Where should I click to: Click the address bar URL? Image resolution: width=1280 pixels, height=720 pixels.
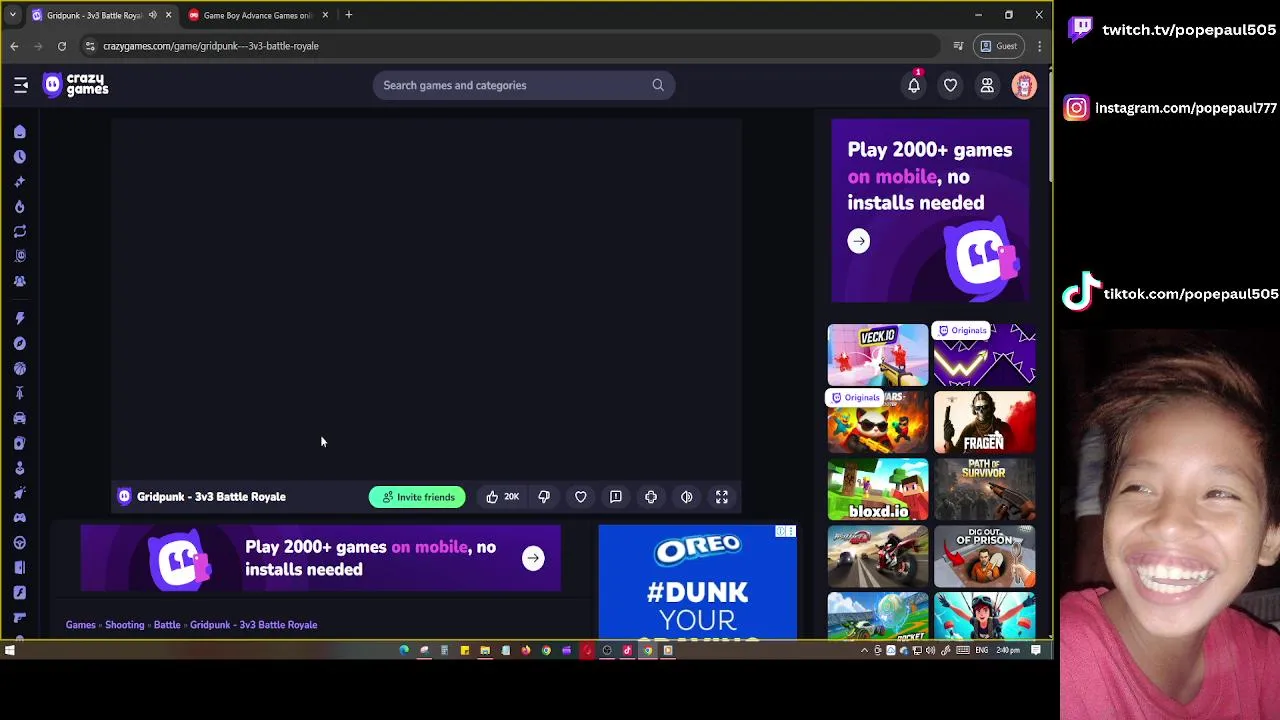(x=211, y=46)
